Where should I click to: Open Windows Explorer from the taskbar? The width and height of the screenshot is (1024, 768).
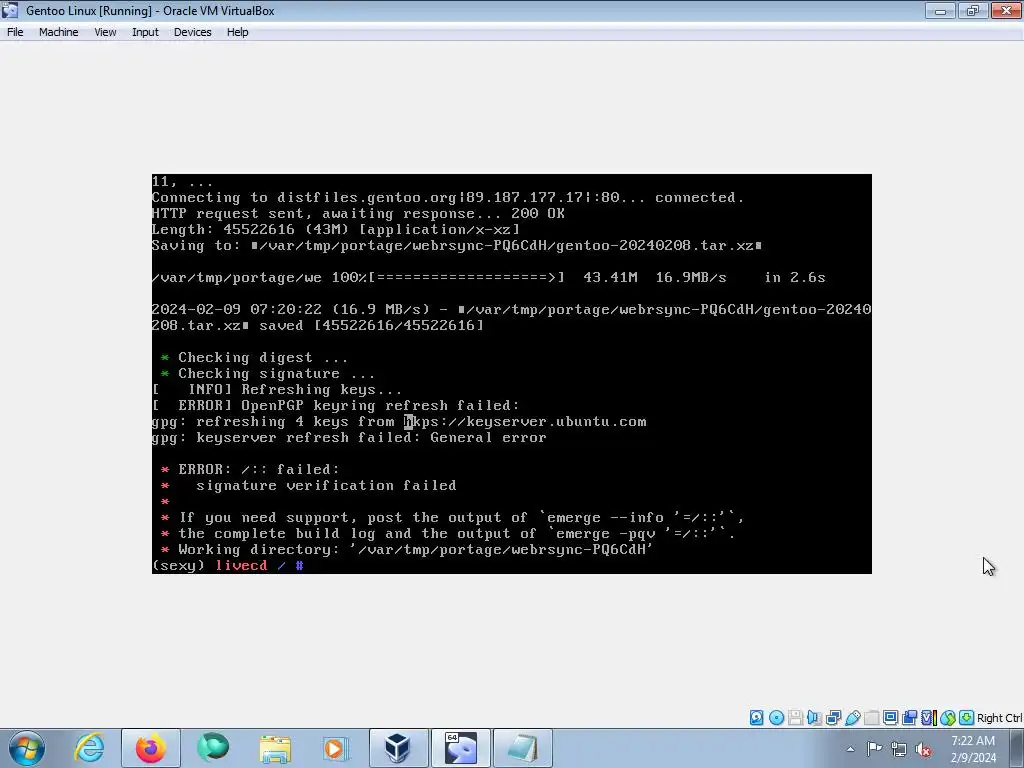(x=275, y=748)
